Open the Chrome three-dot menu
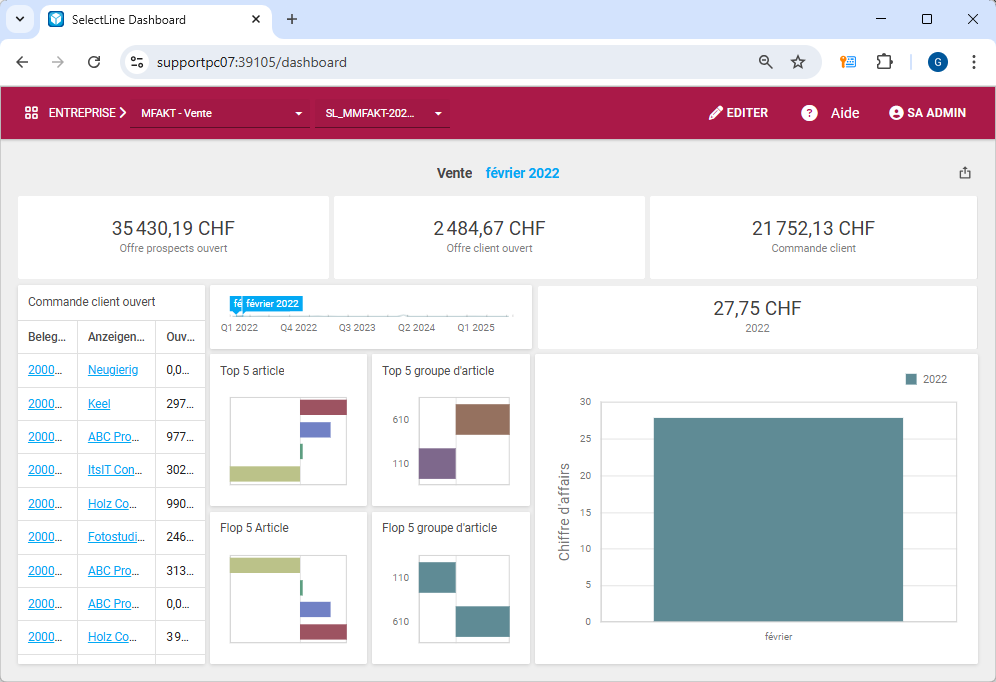The height and width of the screenshot is (682, 996). (x=973, y=62)
